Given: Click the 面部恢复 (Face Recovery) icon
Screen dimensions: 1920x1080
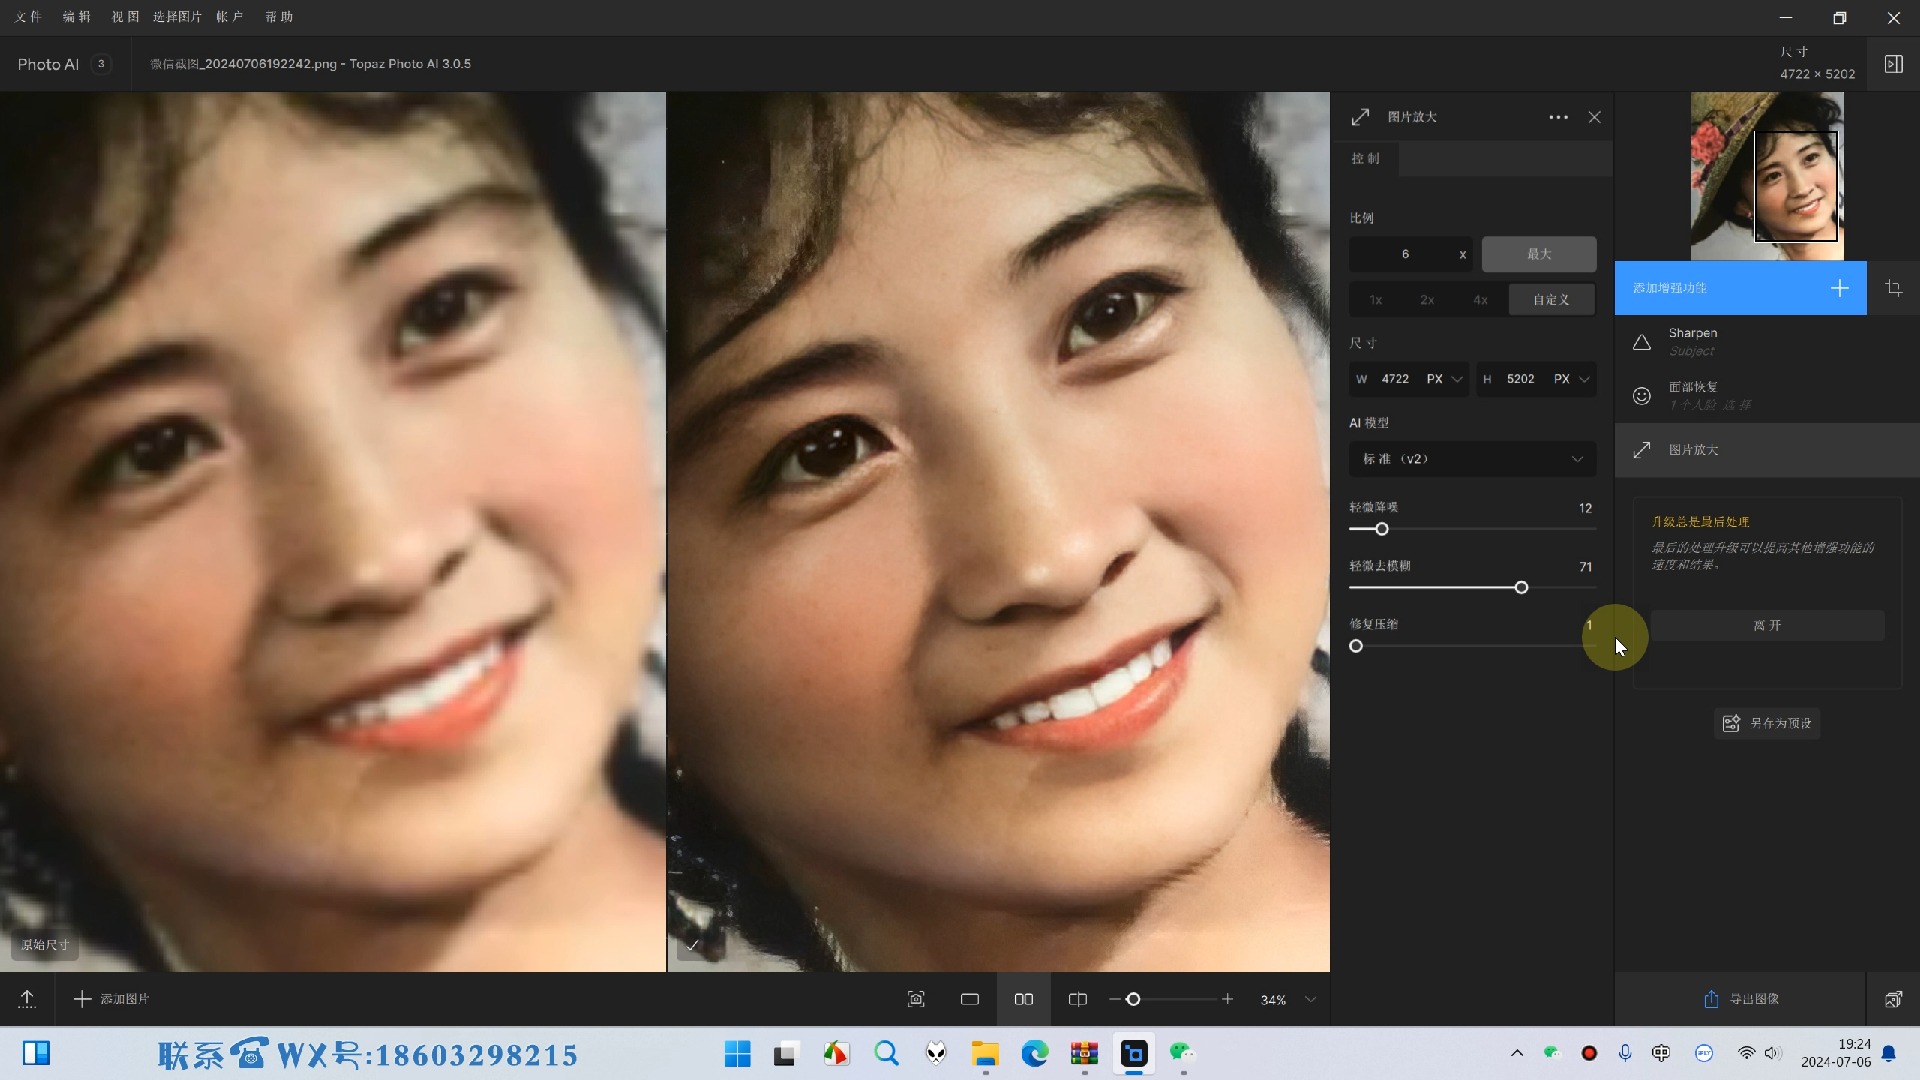Looking at the screenshot, I should 1642,396.
